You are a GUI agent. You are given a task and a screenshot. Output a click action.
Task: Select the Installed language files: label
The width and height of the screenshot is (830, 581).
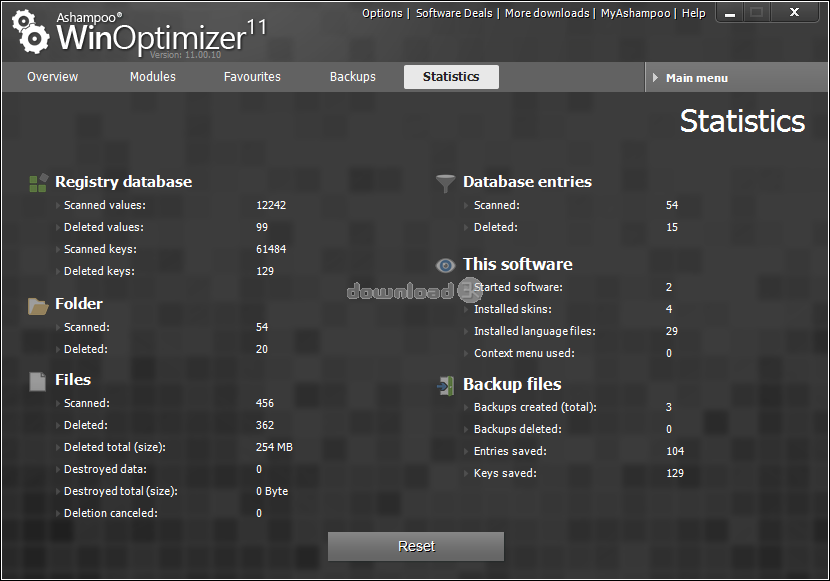point(535,331)
